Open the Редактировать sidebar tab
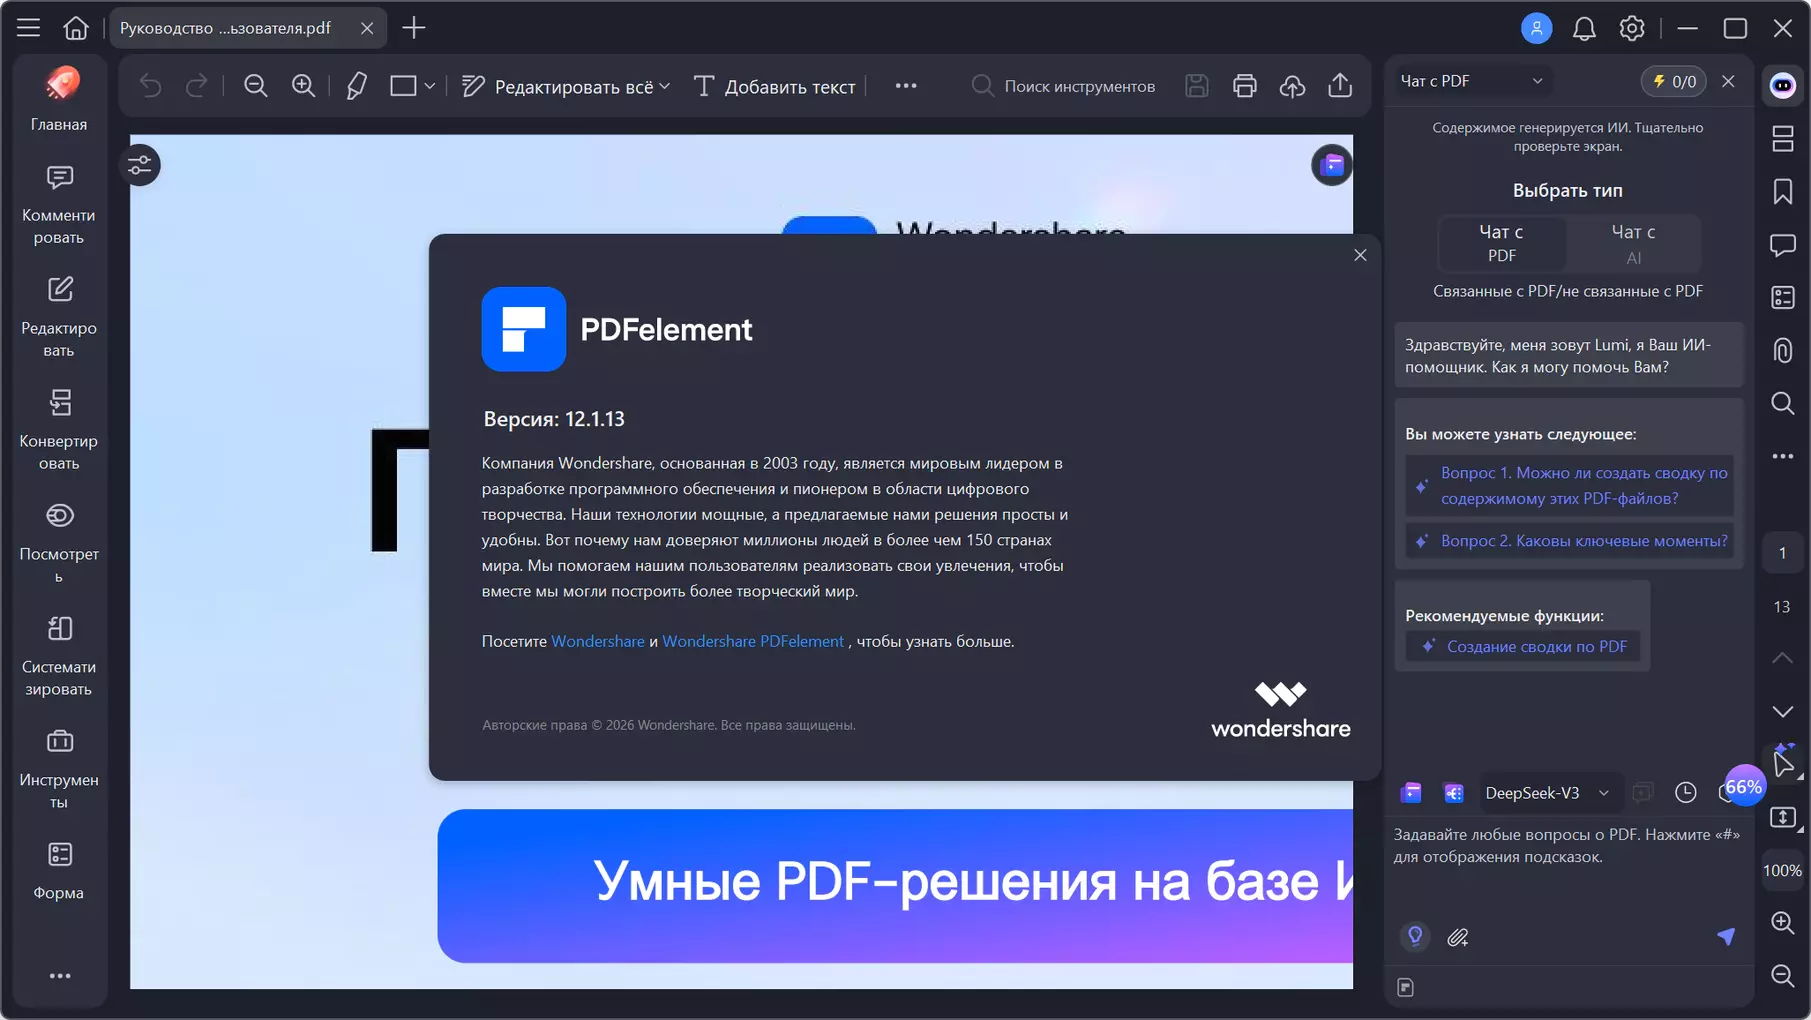 (x=59, y=317)
